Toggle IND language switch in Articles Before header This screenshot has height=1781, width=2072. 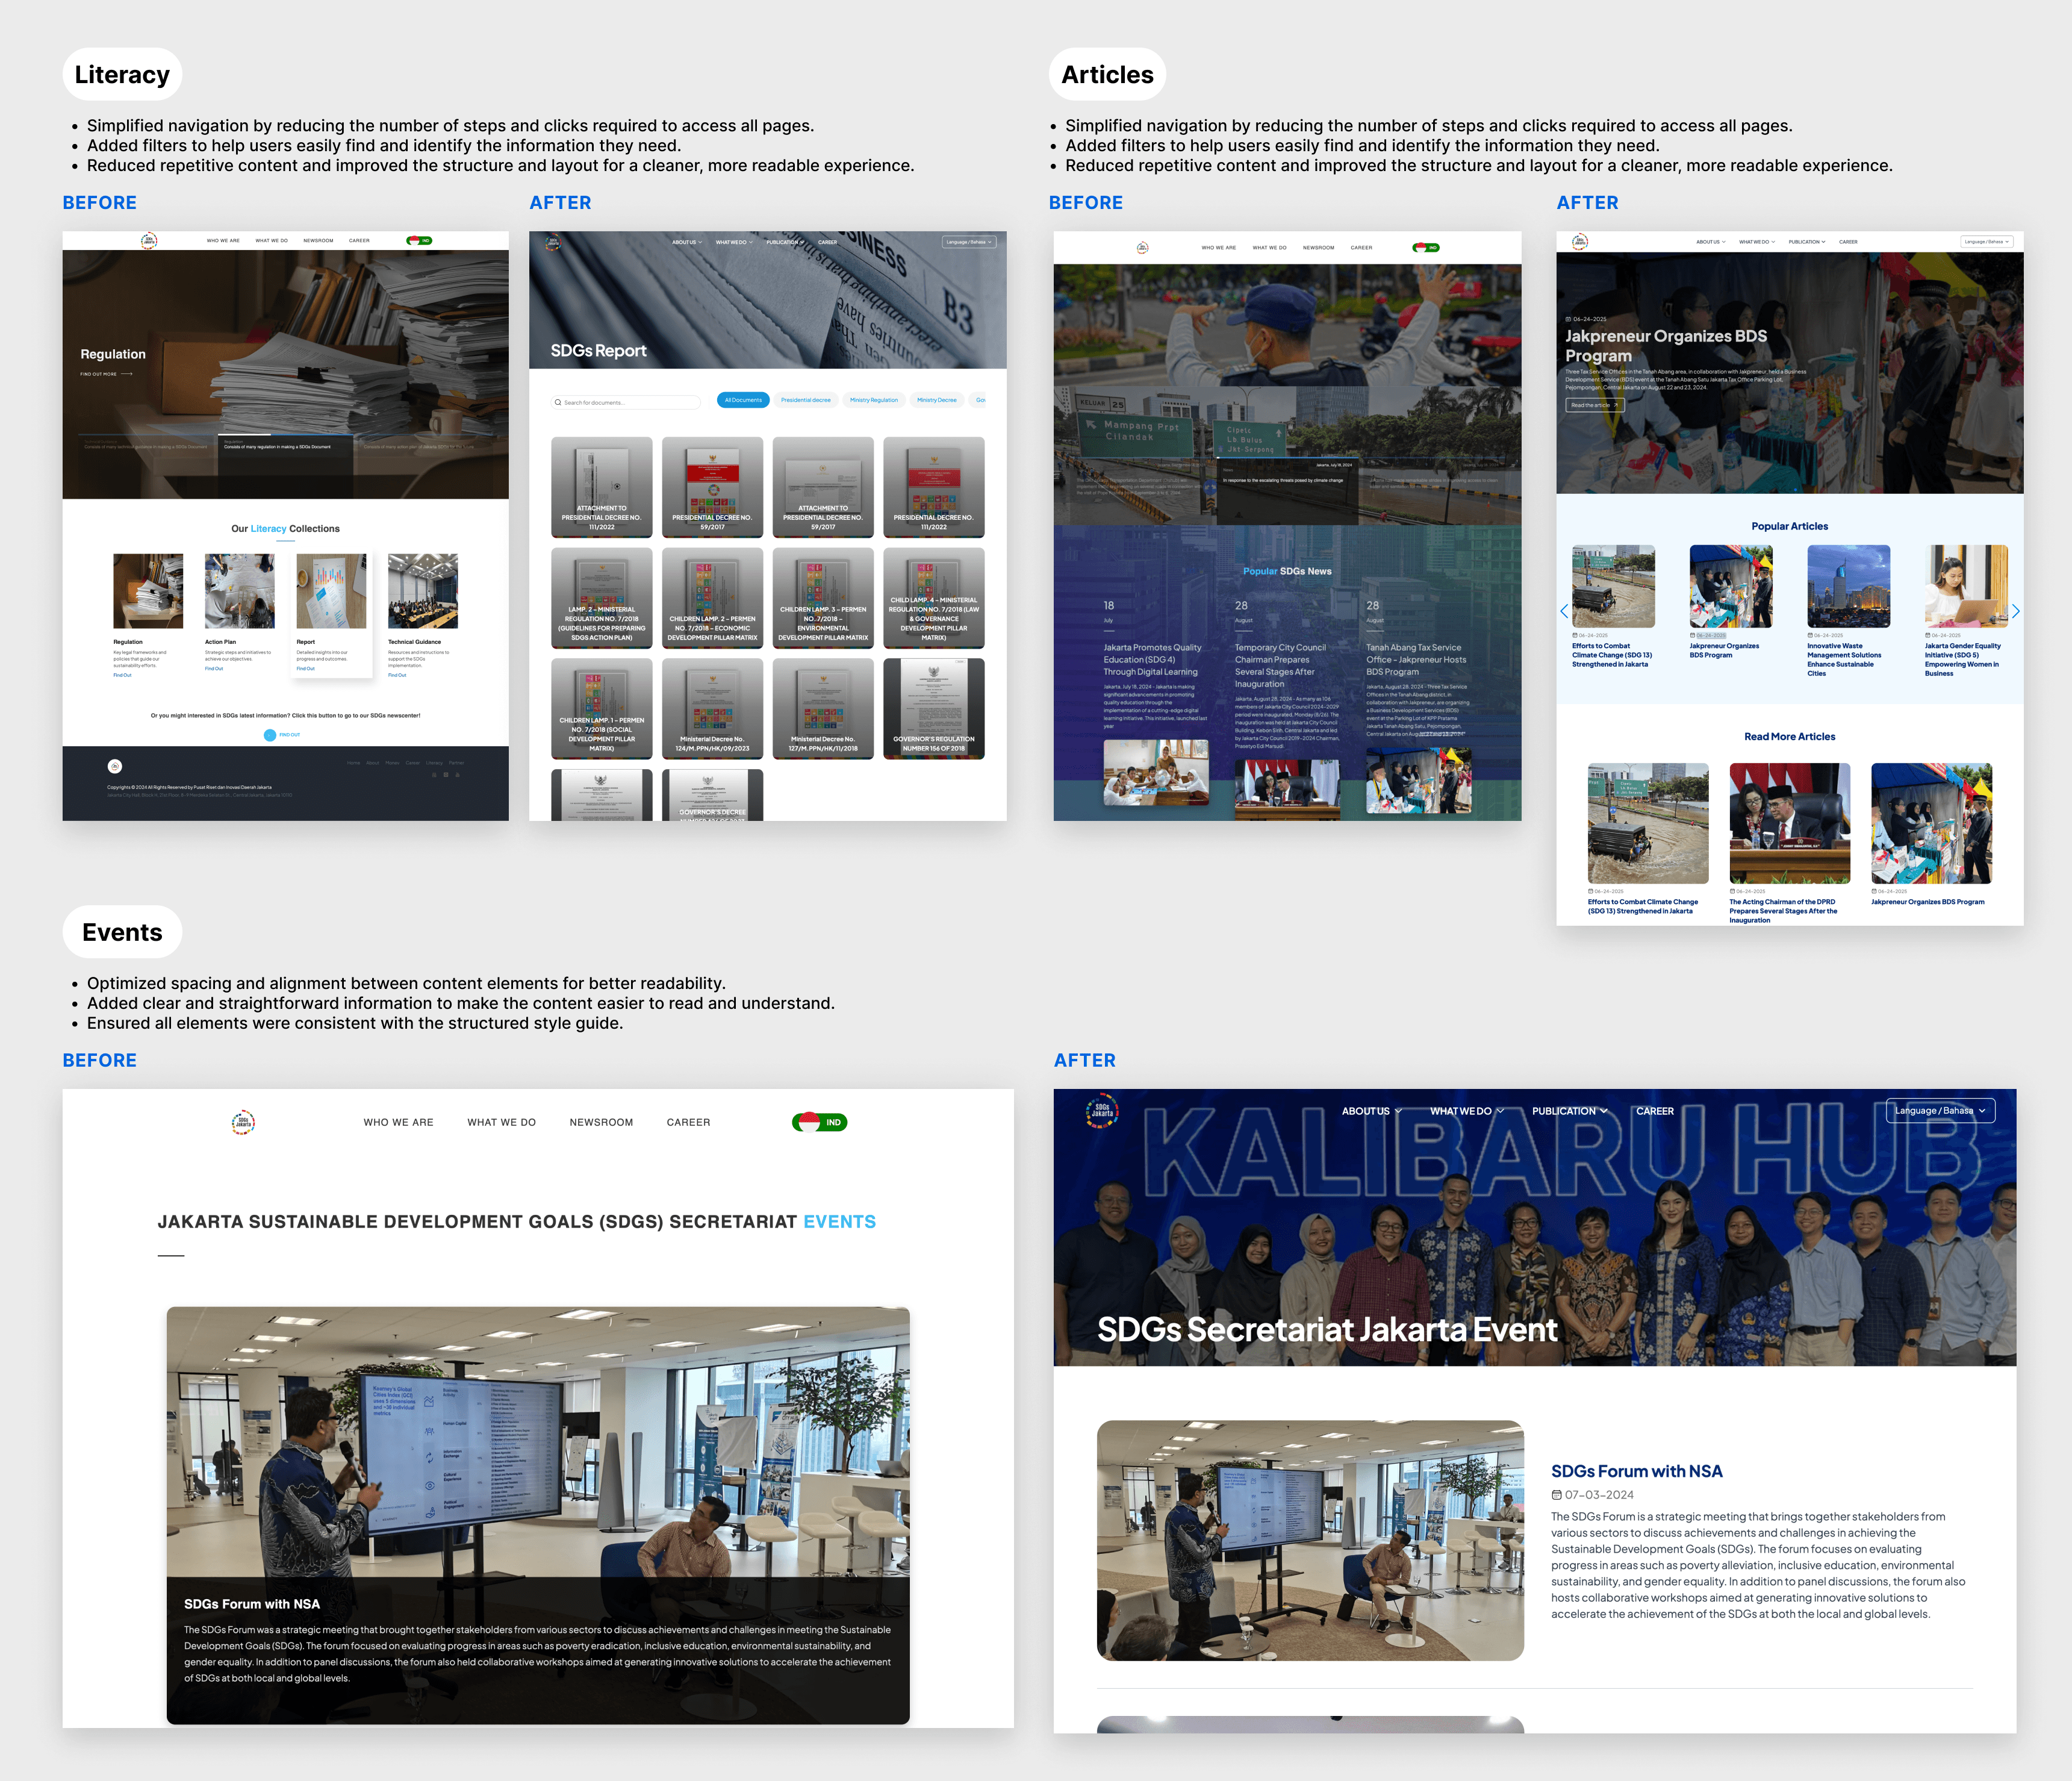(1425, 247)
